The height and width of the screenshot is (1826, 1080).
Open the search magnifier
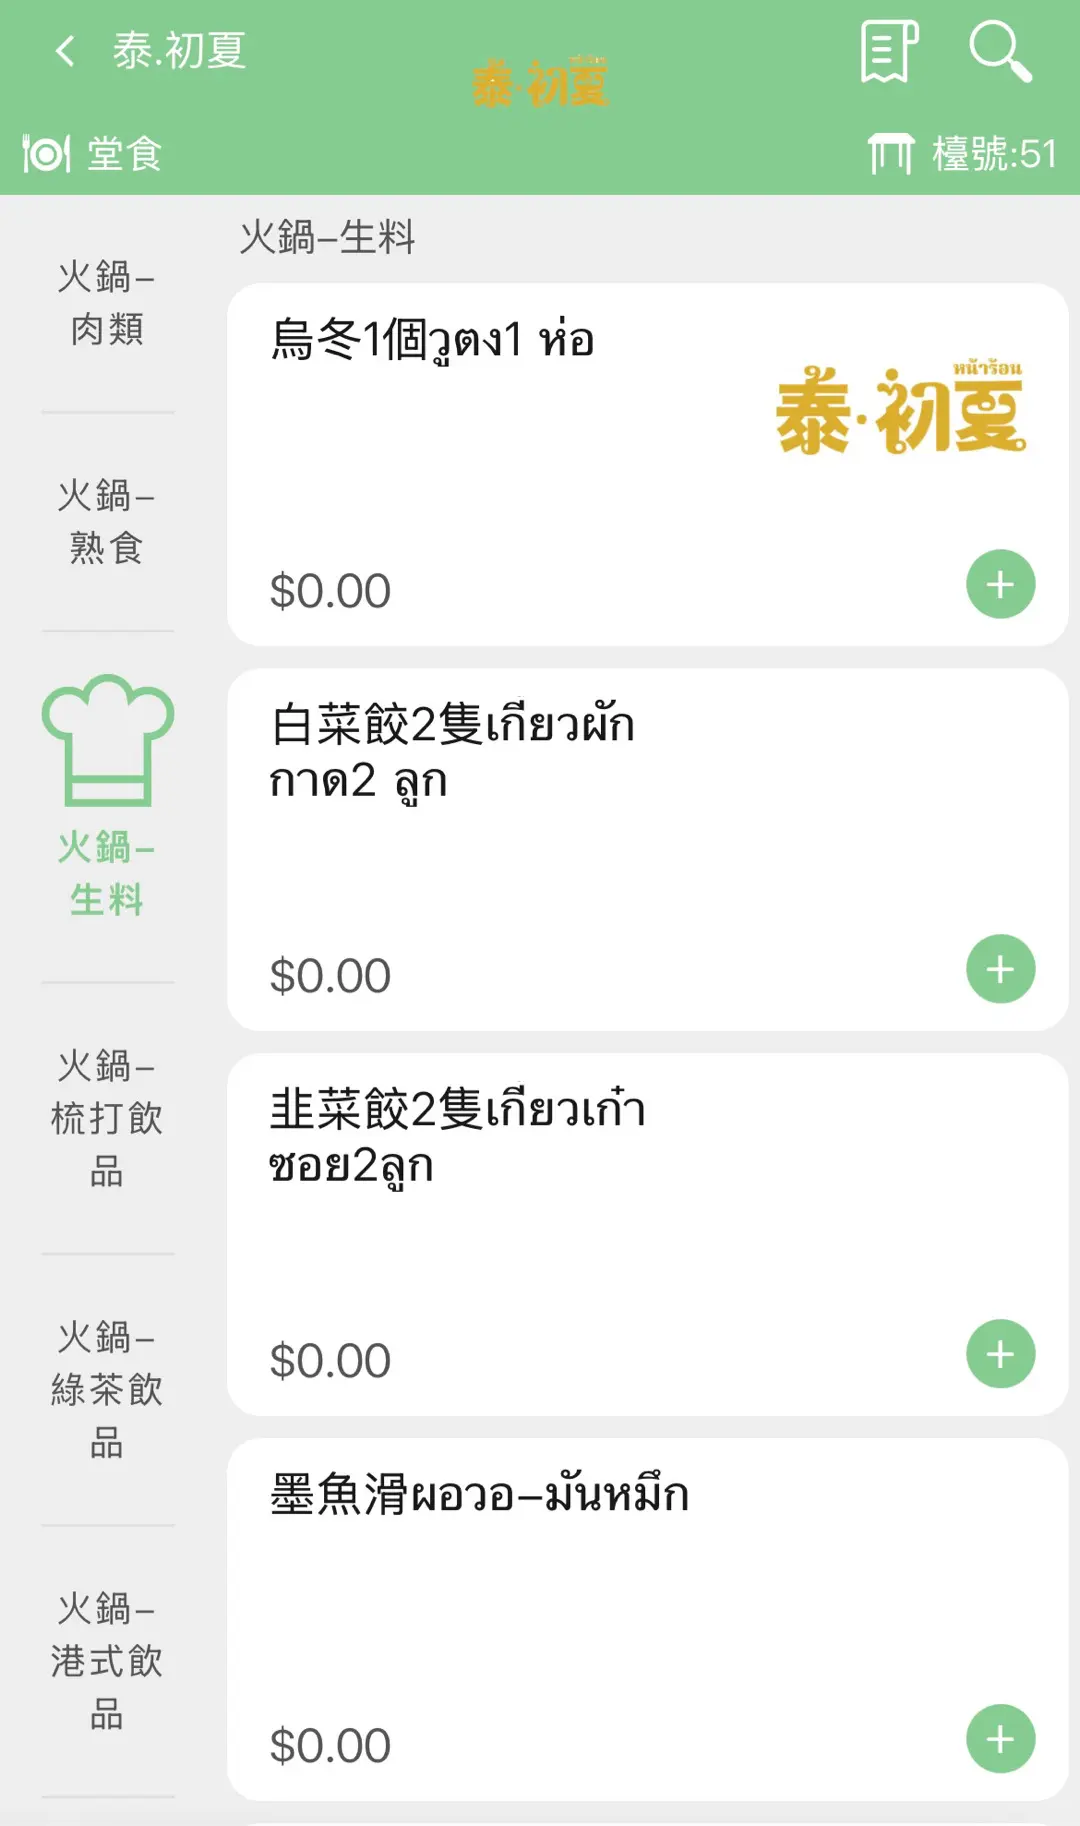(x=999, y=51)
